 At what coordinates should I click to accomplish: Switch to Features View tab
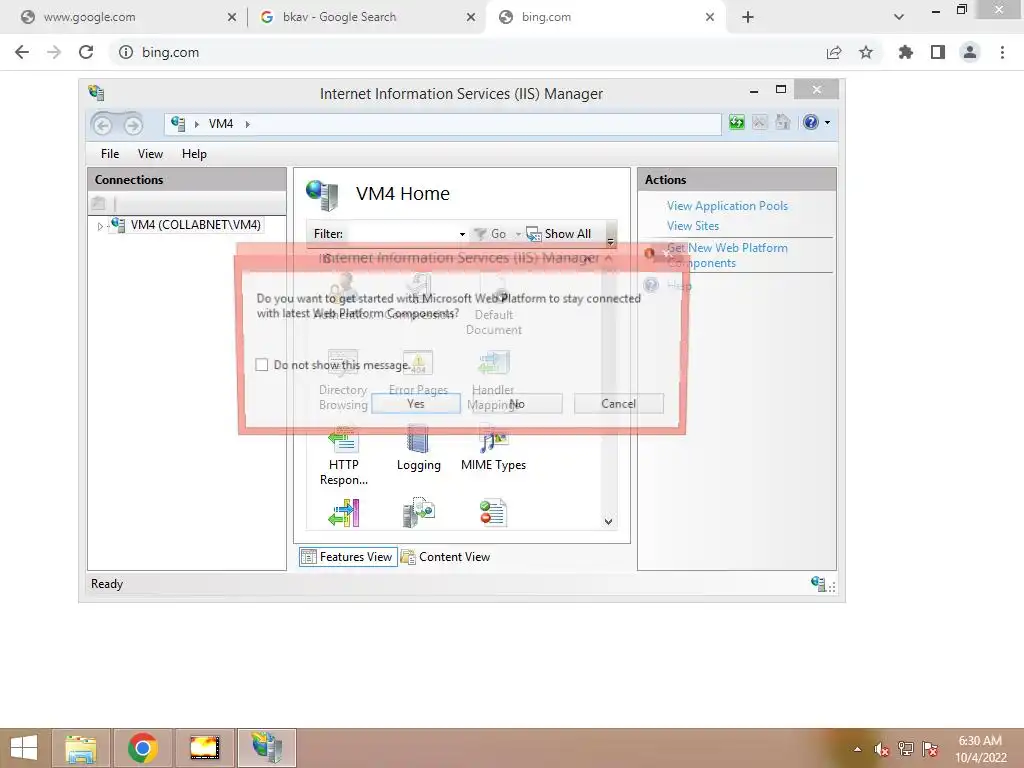(x=348, y=556)
